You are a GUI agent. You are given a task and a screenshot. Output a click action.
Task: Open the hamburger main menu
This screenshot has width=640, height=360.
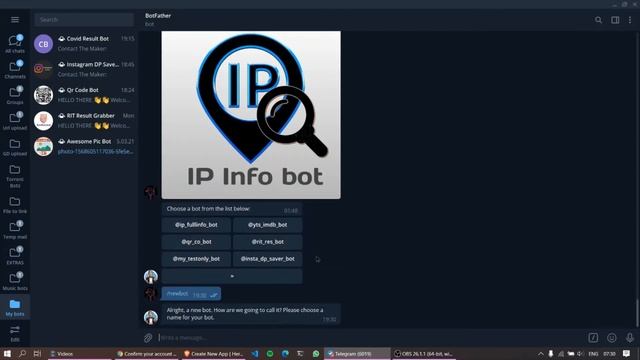tap(15, 20)
